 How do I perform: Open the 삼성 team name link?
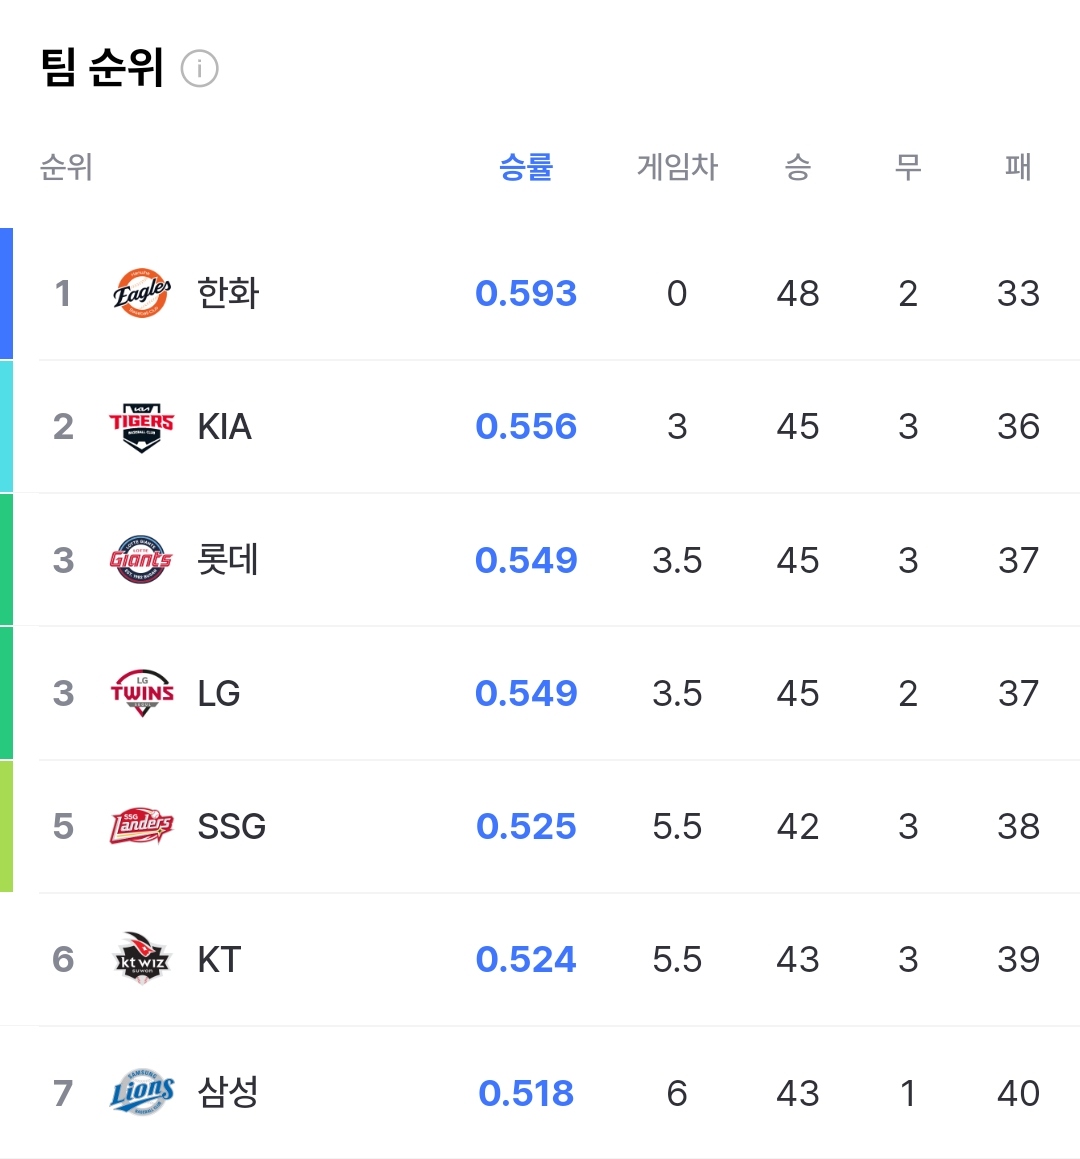[x=228, y=1092]
